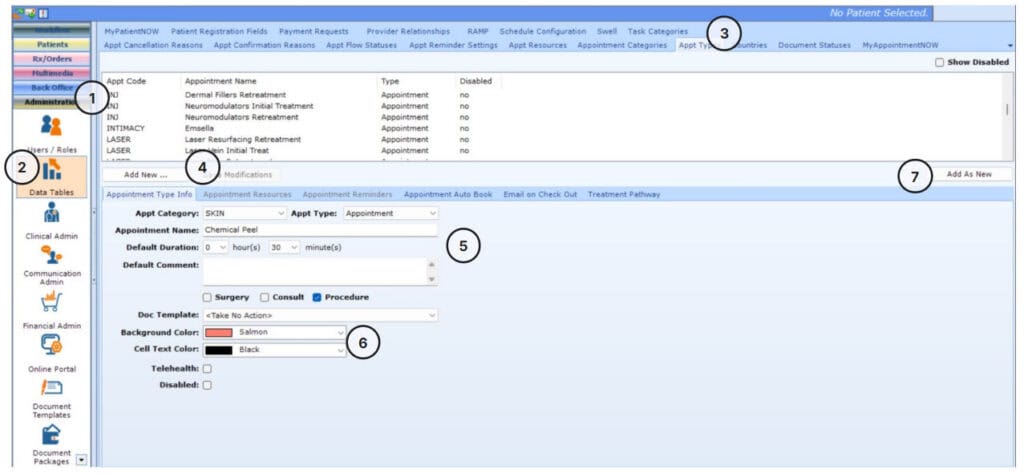Open the Online Portal icon
The width and height of the screenshot is (1024, 474).
click(x=51, y=345)
